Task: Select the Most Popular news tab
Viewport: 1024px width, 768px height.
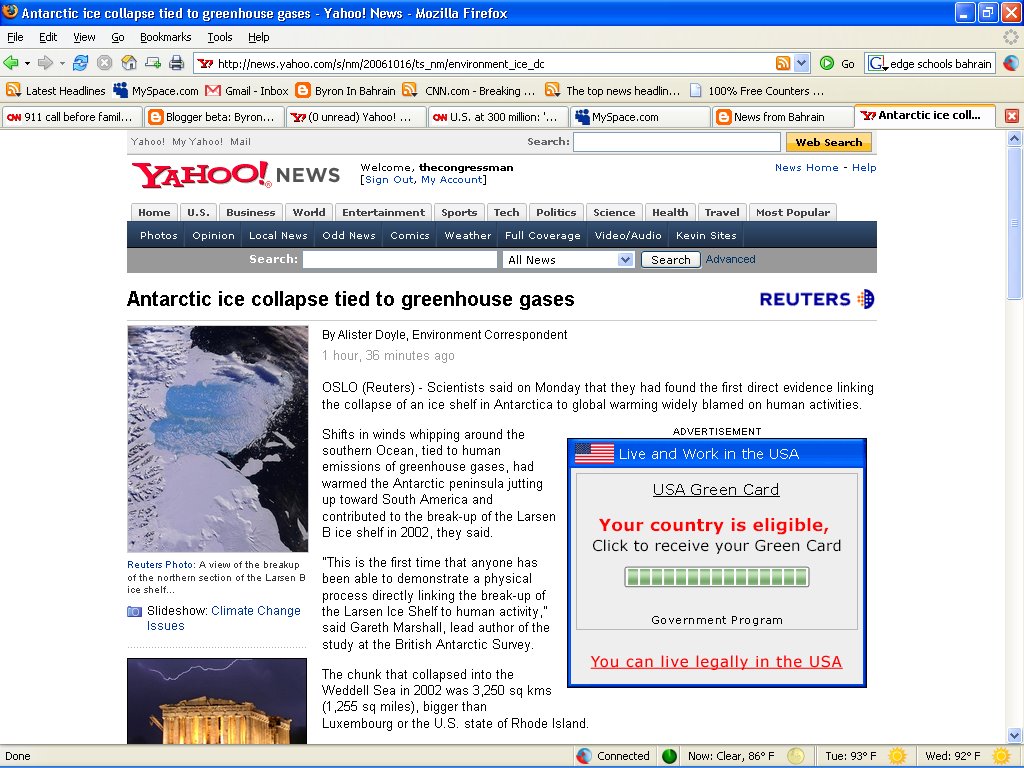Action: pos(793,212)
